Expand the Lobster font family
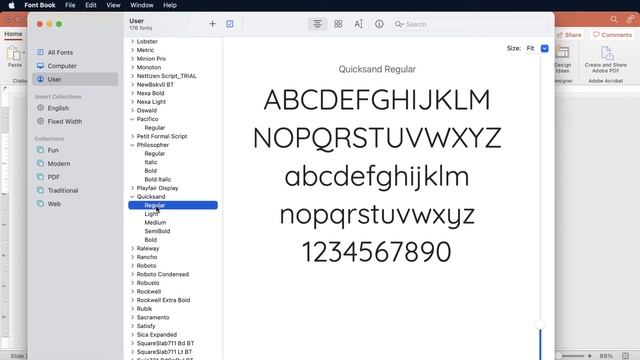The image size is (640, 360). click(132, 42)
